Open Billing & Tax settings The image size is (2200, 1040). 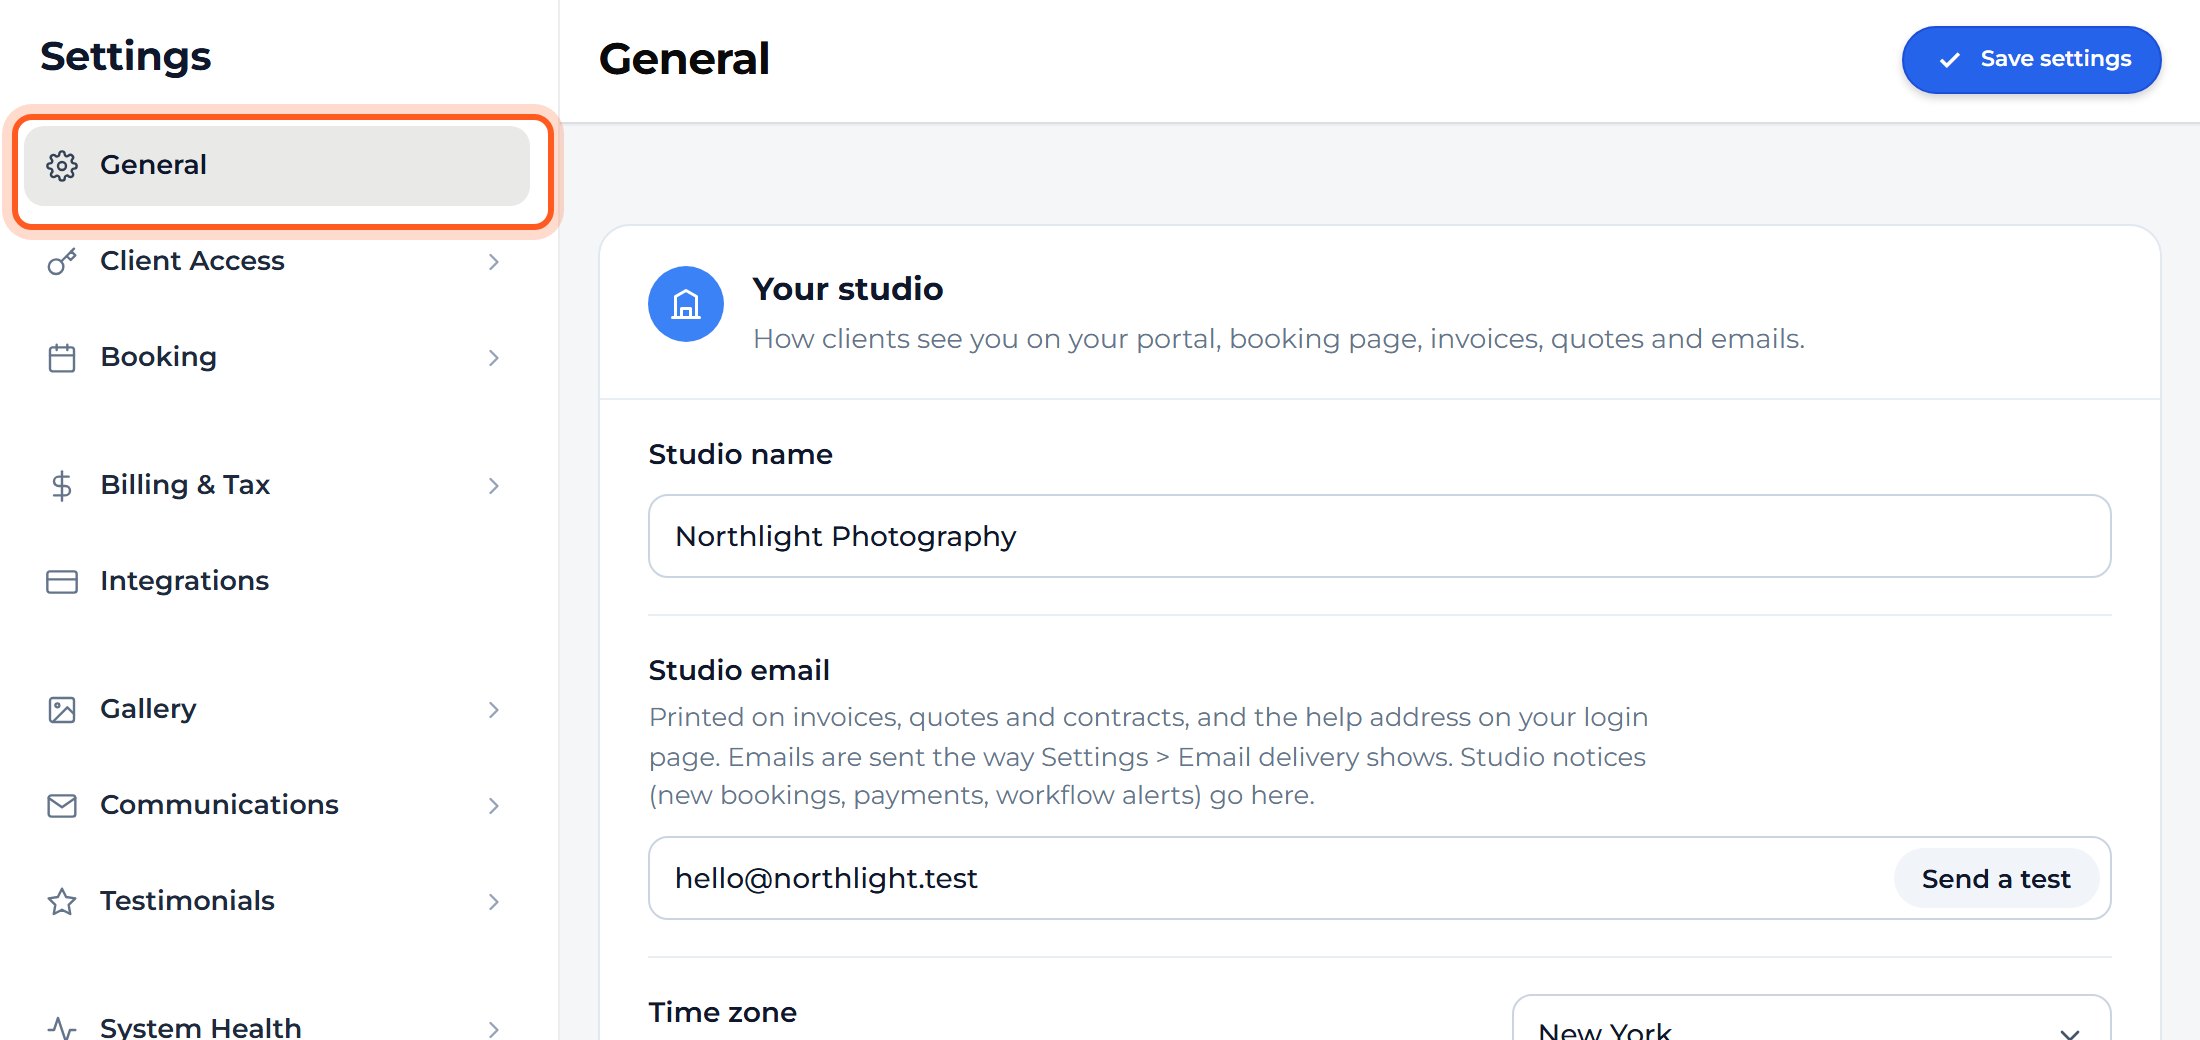click(x=277, y=486)
